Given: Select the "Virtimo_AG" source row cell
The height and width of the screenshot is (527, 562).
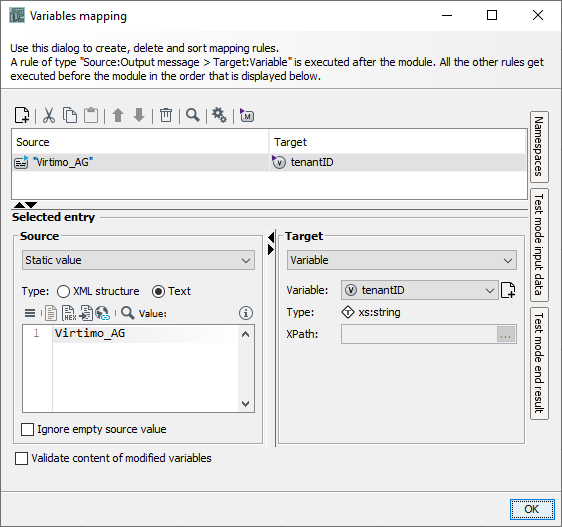Looking at the screenshot, I should pos(140,162).
